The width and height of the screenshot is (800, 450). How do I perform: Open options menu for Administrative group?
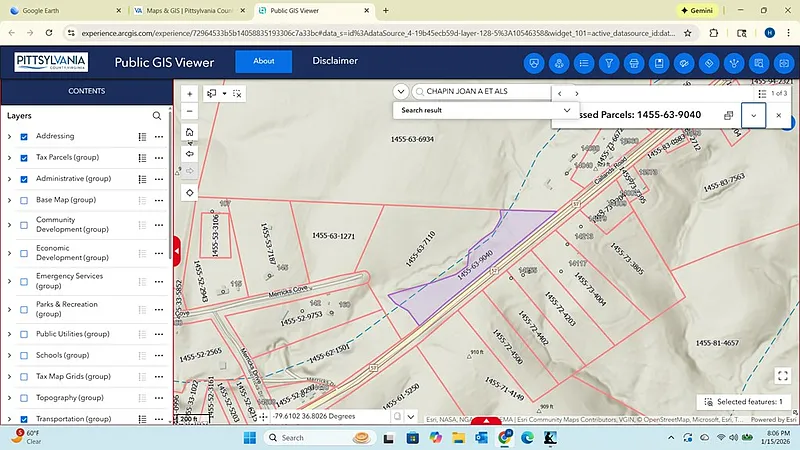pyautogui.click(x=159, y=179)
